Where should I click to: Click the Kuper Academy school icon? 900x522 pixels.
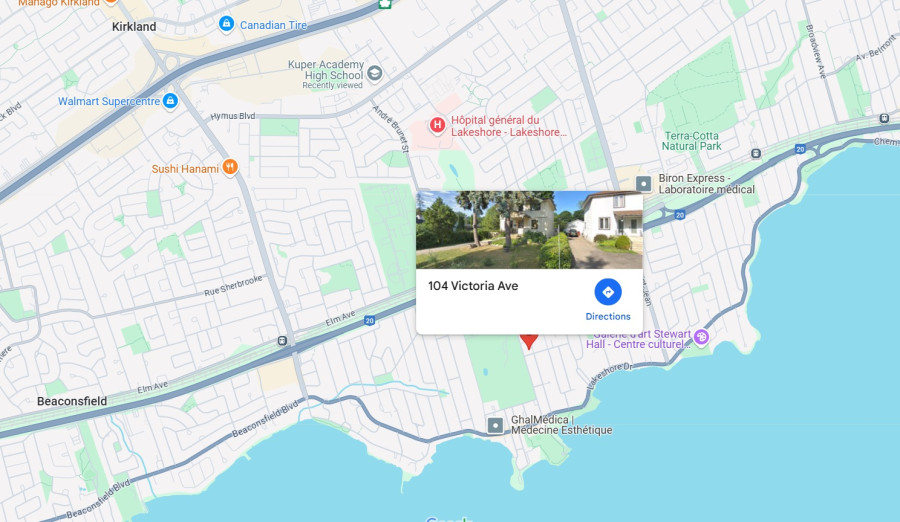click(x=375, y=74)
